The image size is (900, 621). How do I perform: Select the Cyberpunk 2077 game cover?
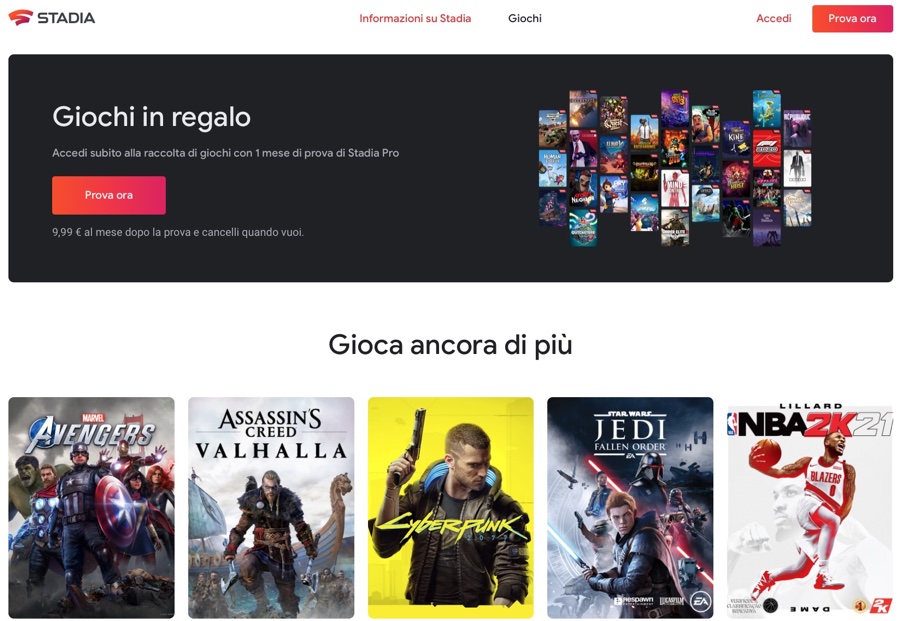[x=451, y=508]
